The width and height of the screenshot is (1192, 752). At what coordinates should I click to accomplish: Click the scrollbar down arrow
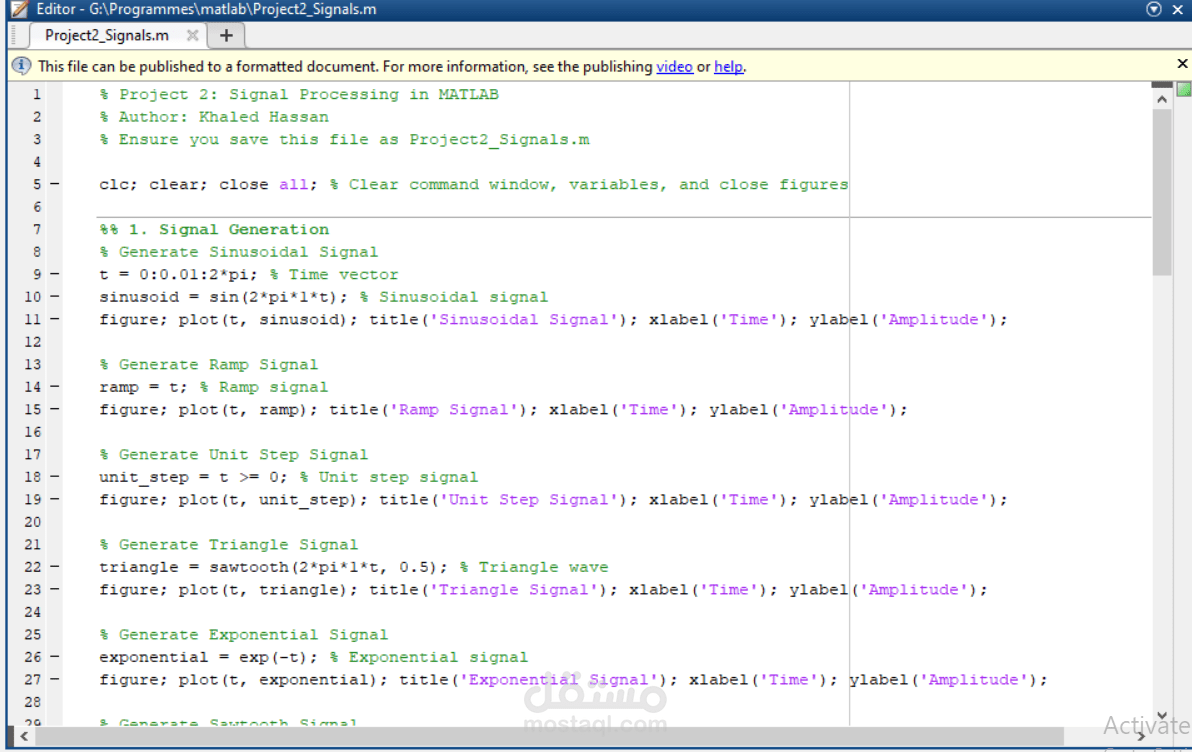pos(1162,716)
